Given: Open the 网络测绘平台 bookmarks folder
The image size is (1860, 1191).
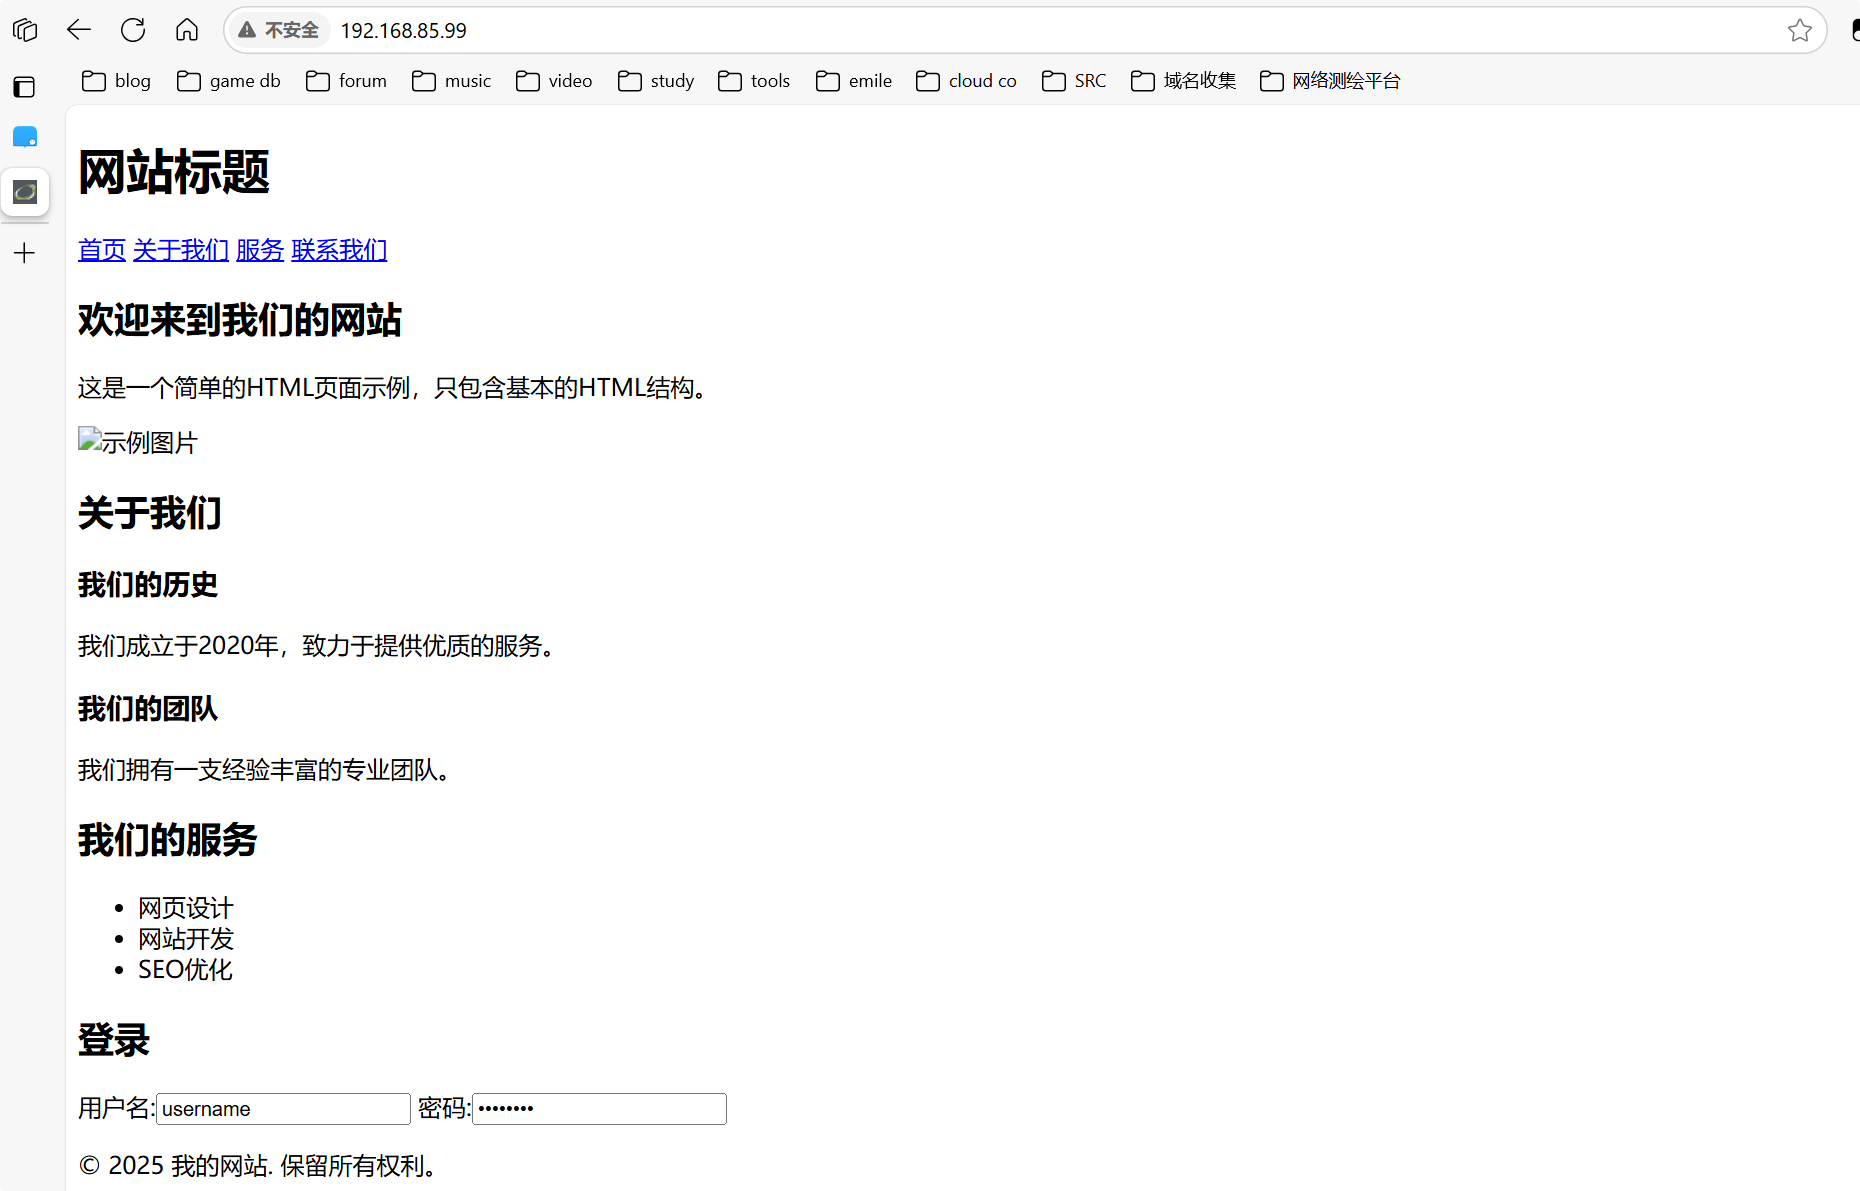Looking at the screenshot, I should coord(1330,81).
